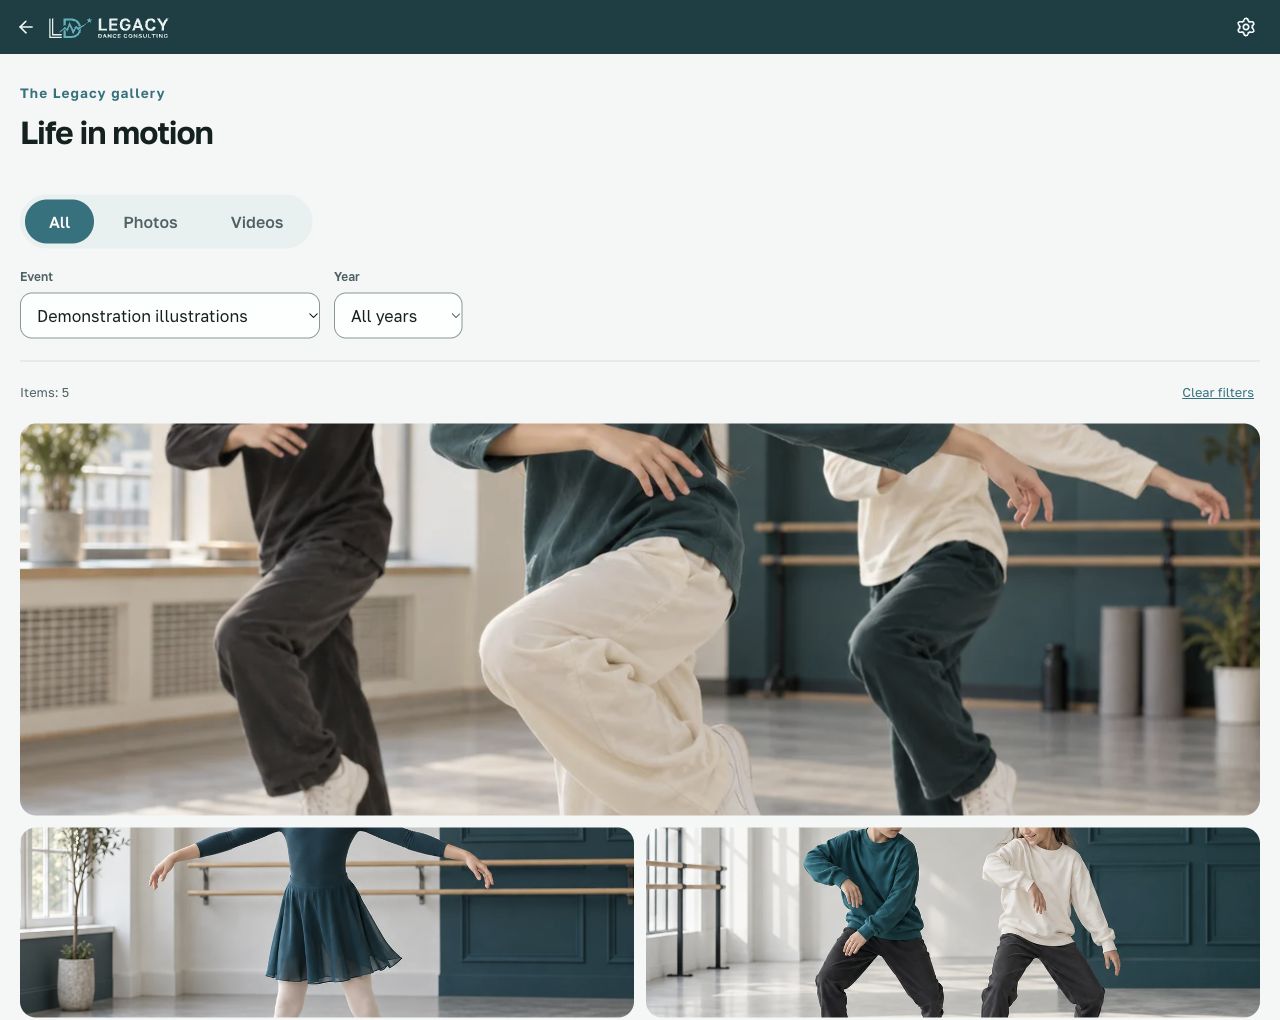Open the two dancers in sweatshirts photo

point(953,922)
